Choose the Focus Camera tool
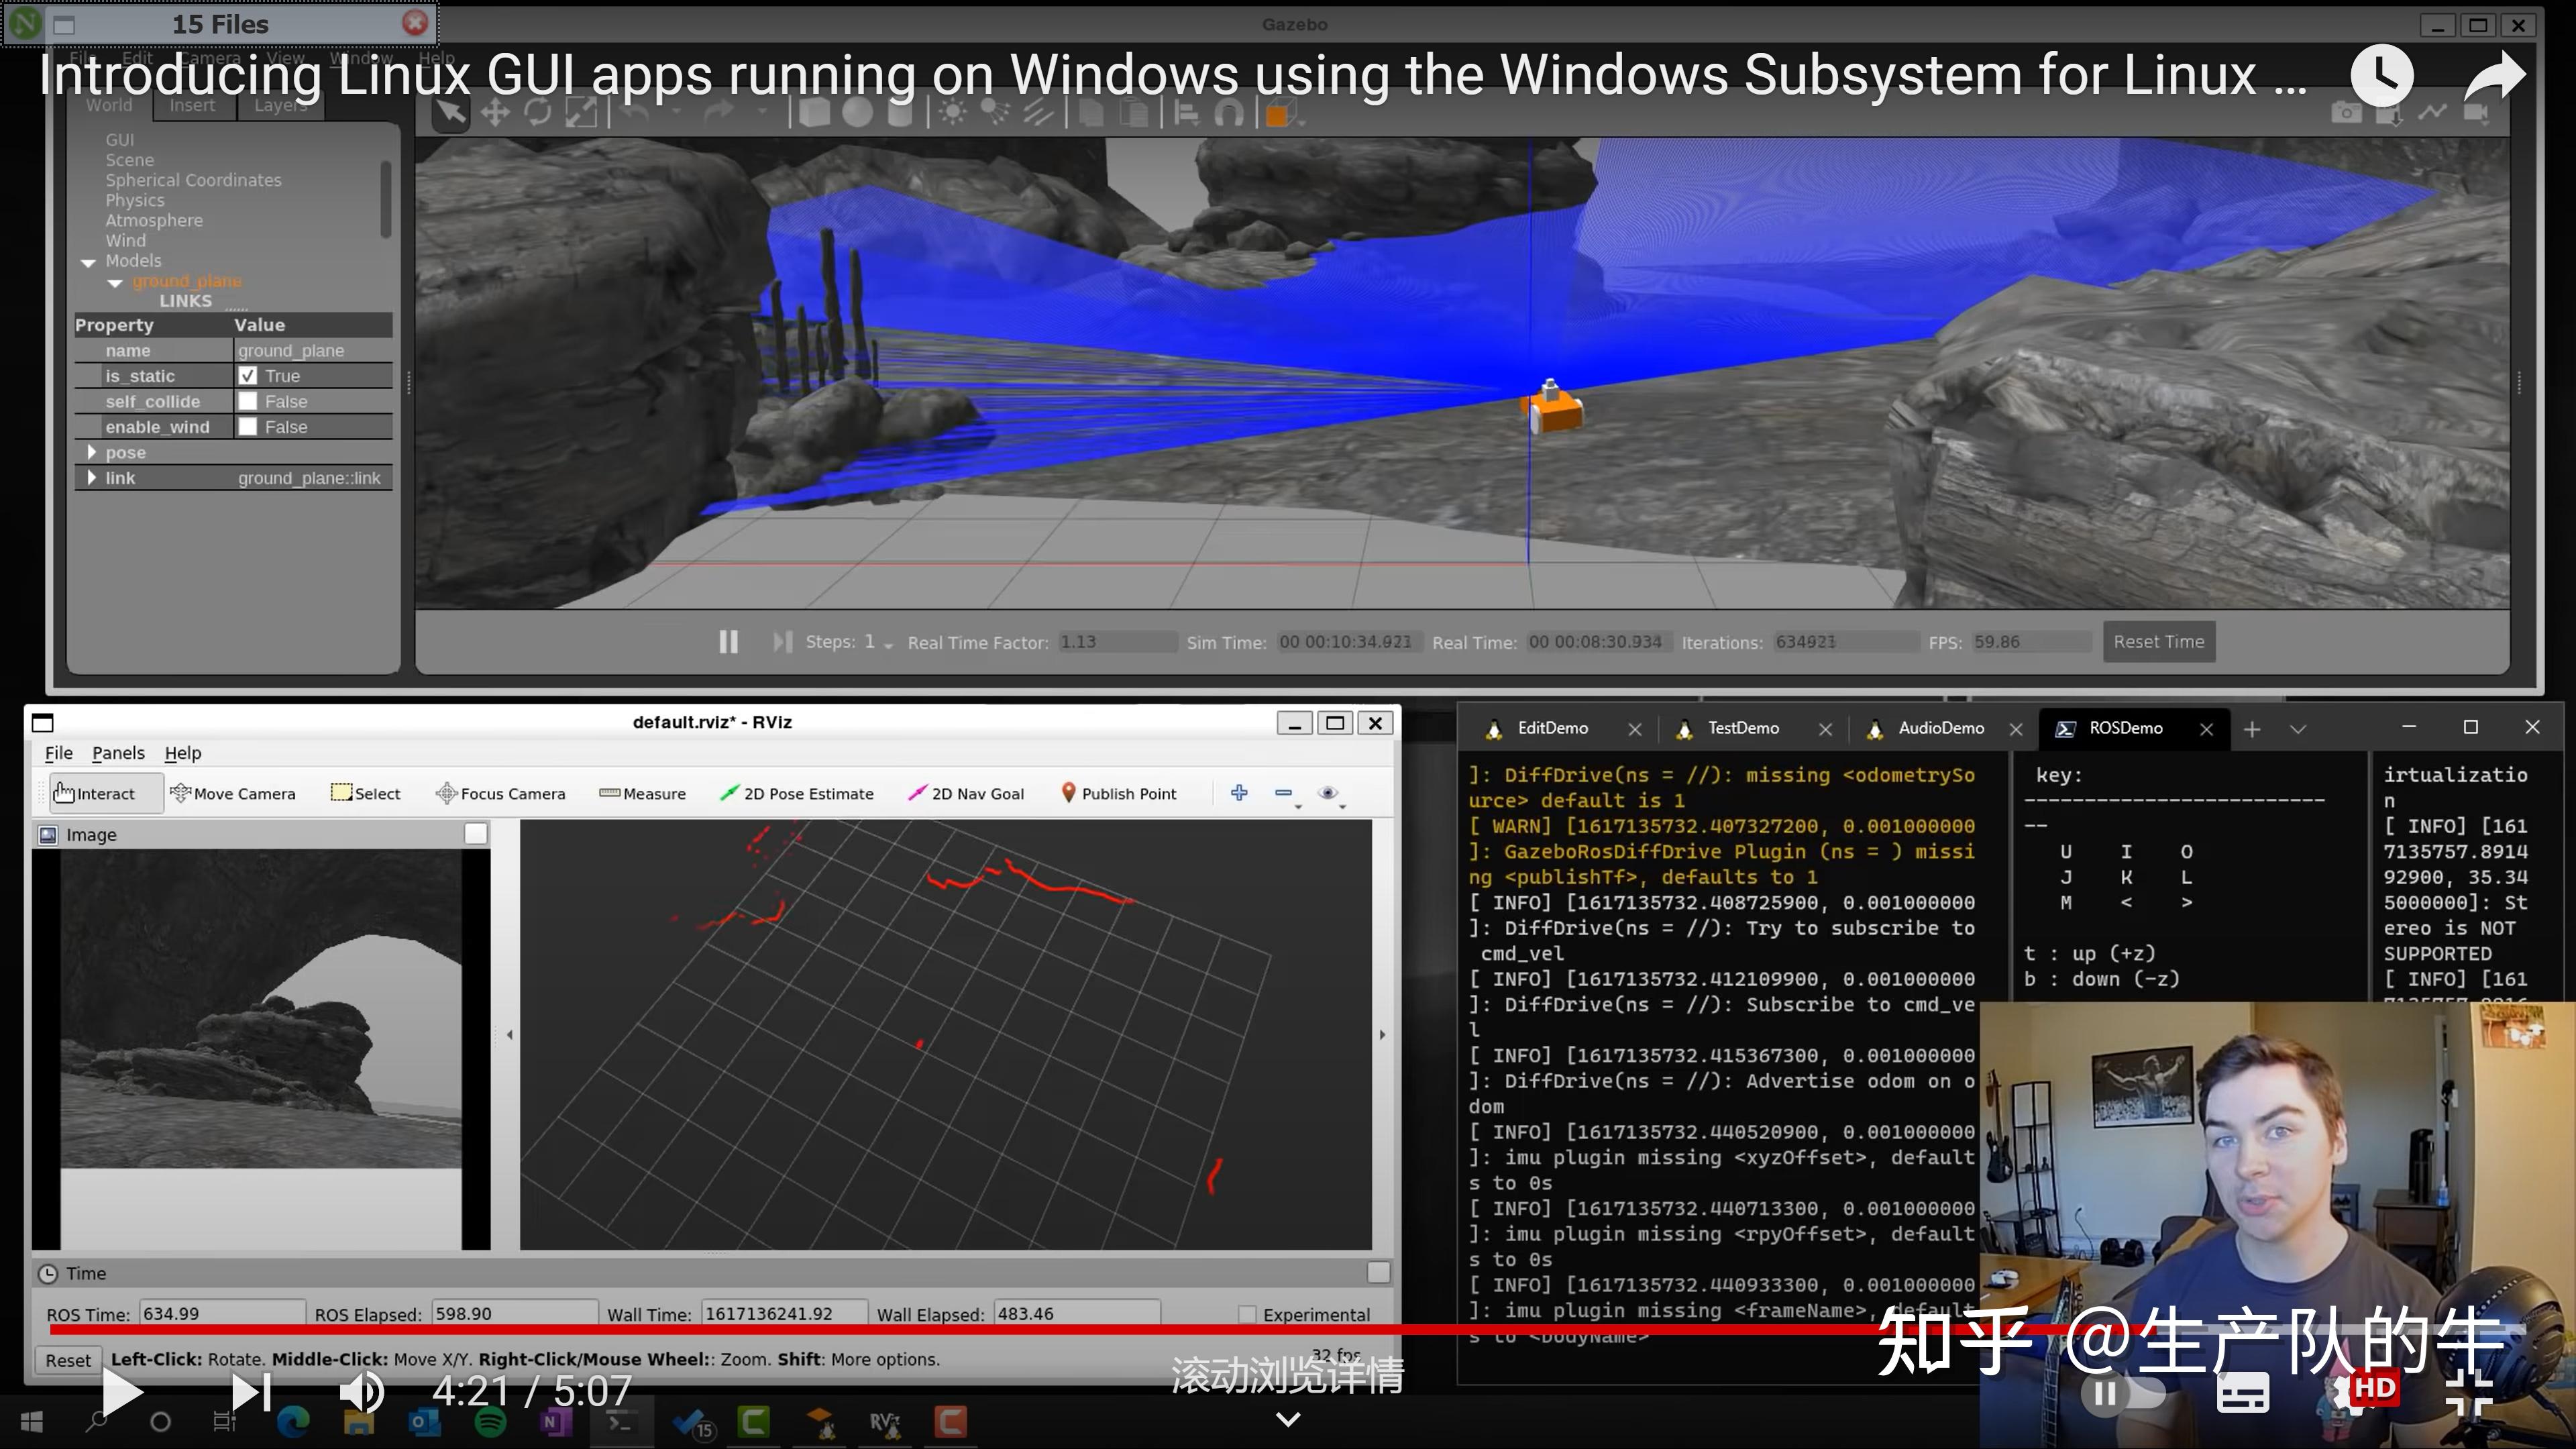Viewport: 2576px width, 1449px height. pos(500,793)
